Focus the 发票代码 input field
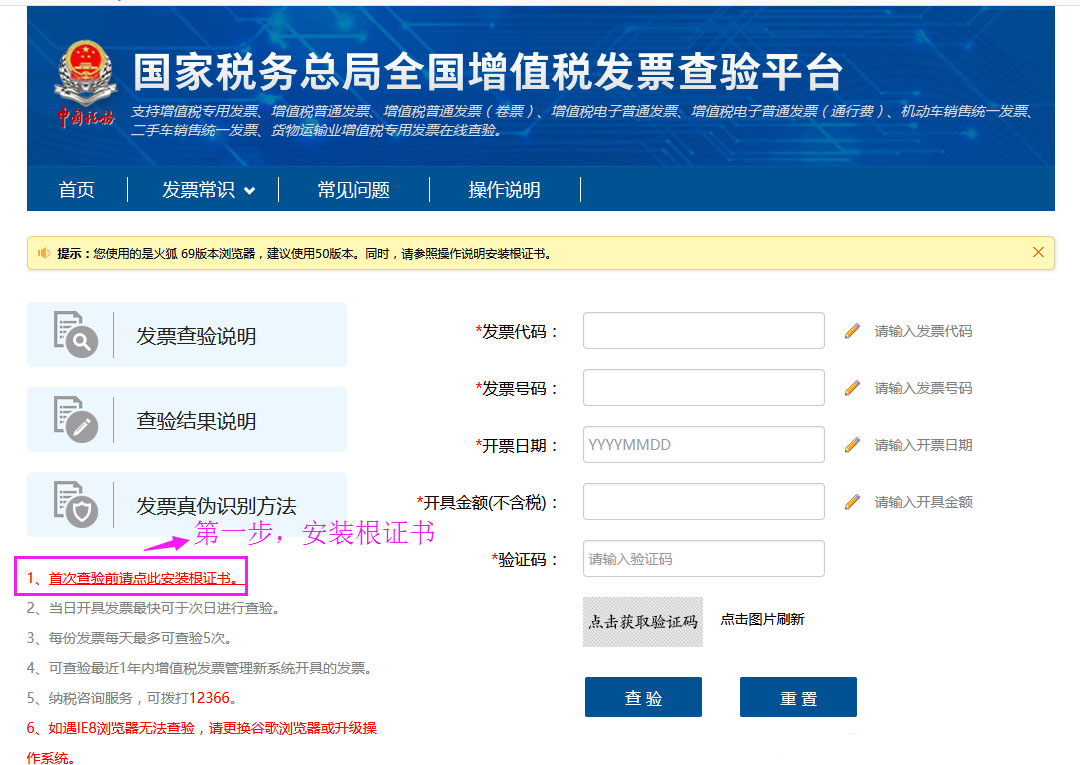This screenshot has height=765, width=1080. pyautogui.click(x=703, y=331)
